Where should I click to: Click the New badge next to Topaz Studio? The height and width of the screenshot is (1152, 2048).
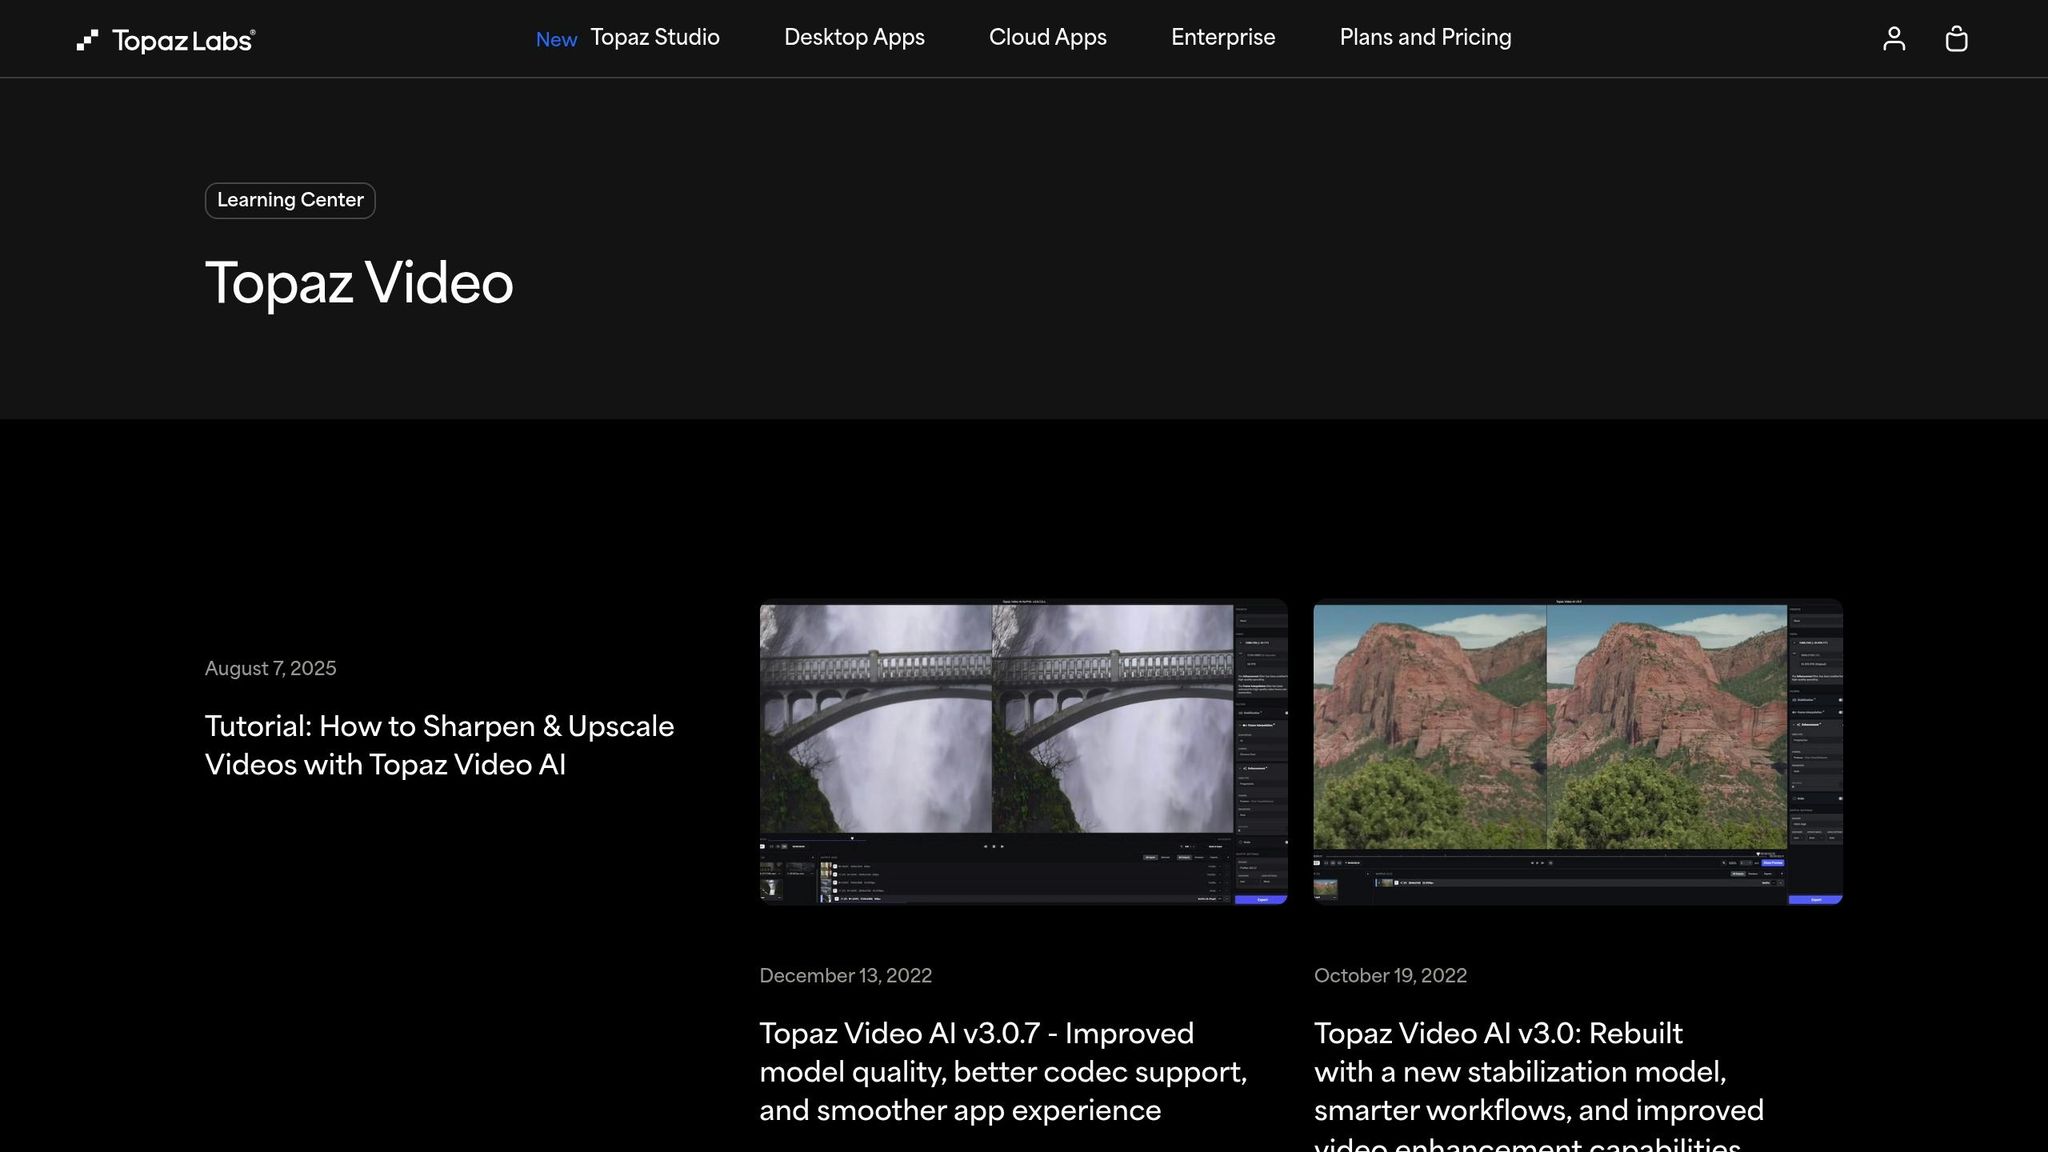click(557, 39)
